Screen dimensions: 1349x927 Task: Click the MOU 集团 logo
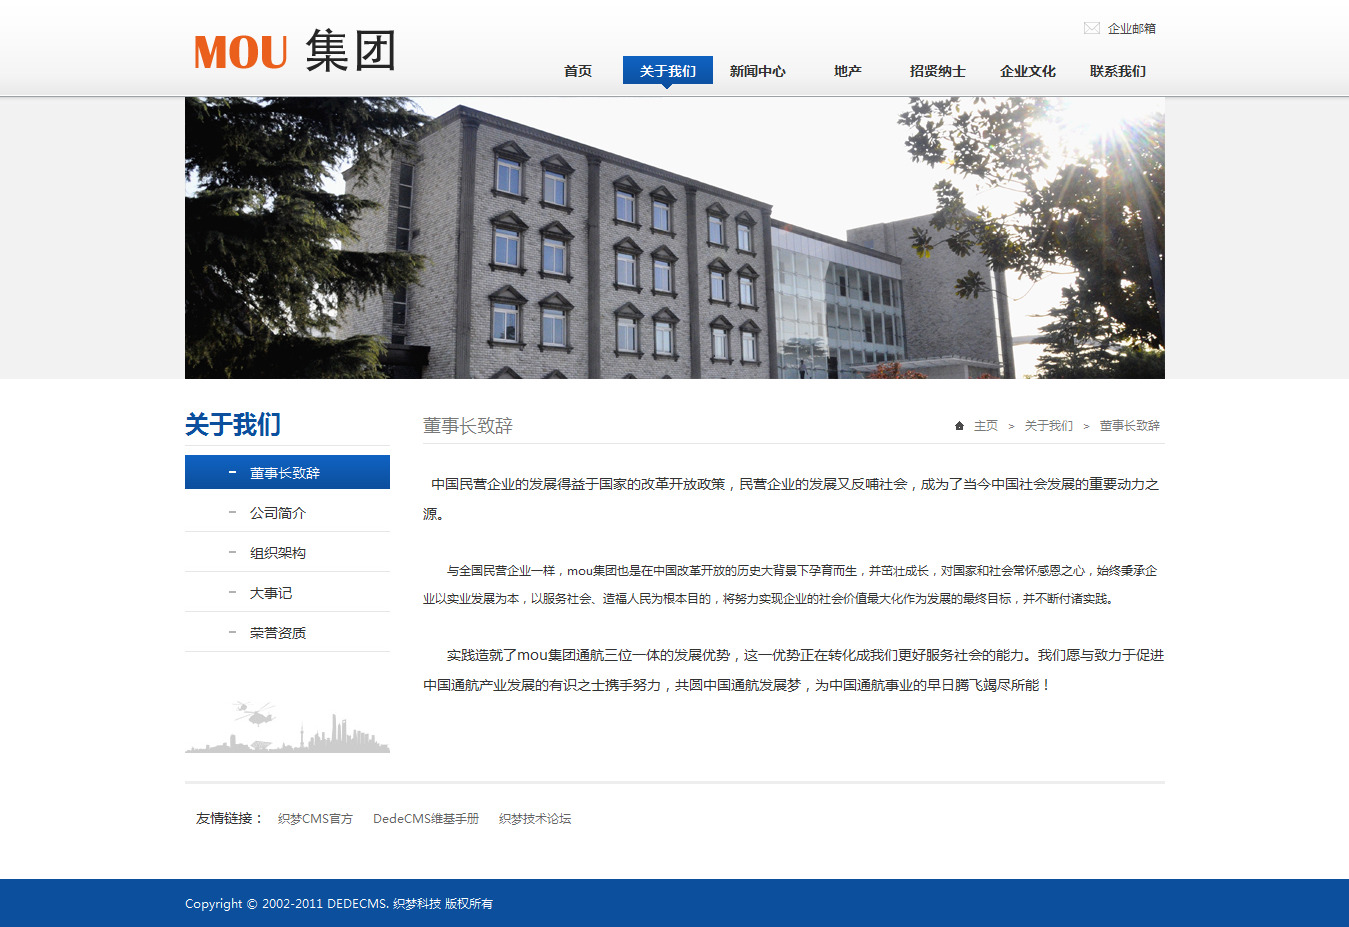(295, 51)
